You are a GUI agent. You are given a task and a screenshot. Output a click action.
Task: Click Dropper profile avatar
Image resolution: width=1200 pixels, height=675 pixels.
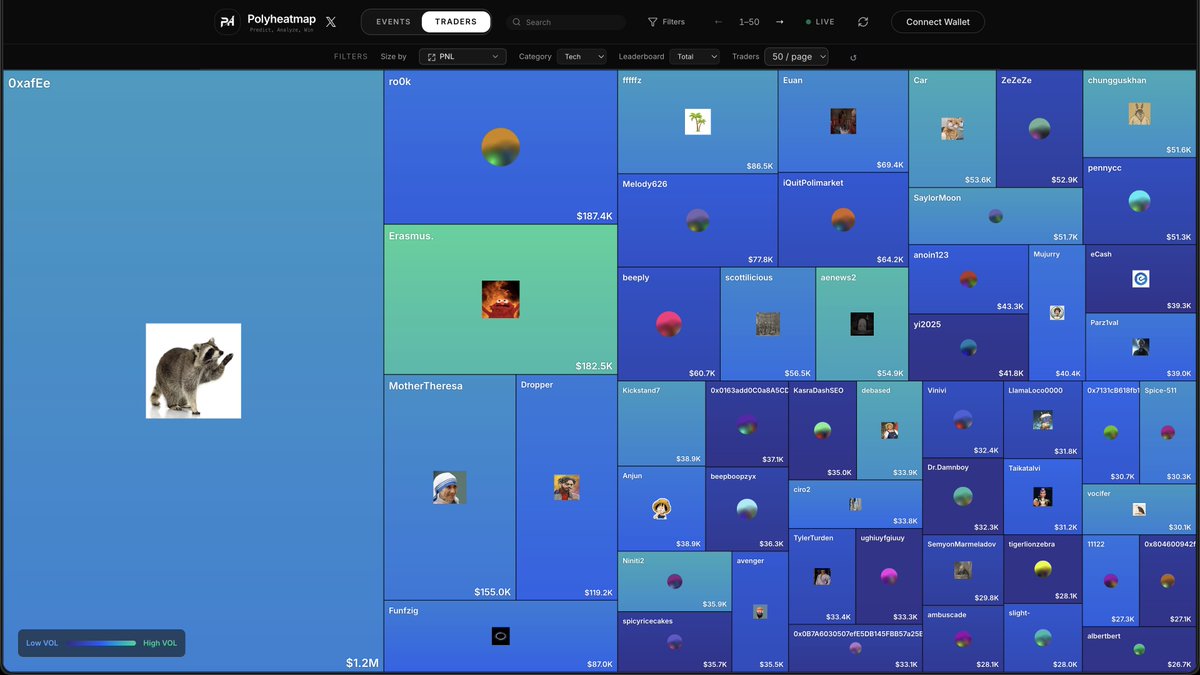pos(566,487)
